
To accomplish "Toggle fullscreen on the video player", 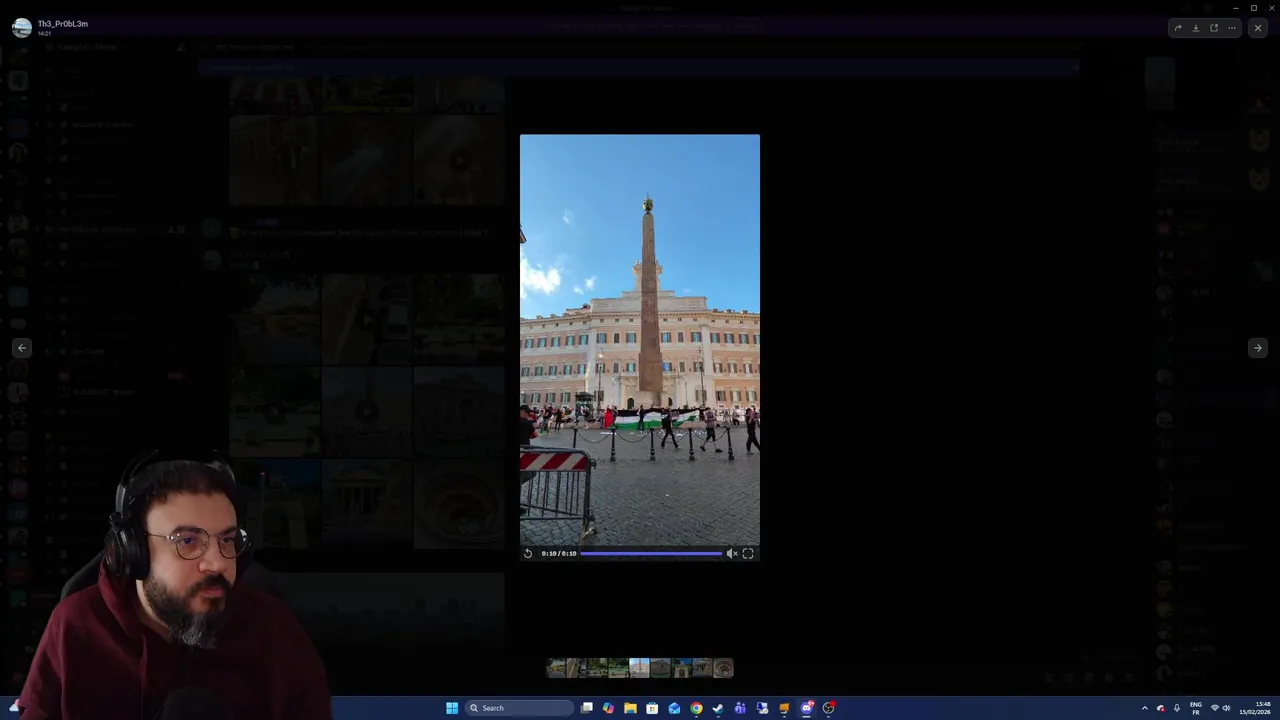I will pyautogui.click(x=748, y=553).
